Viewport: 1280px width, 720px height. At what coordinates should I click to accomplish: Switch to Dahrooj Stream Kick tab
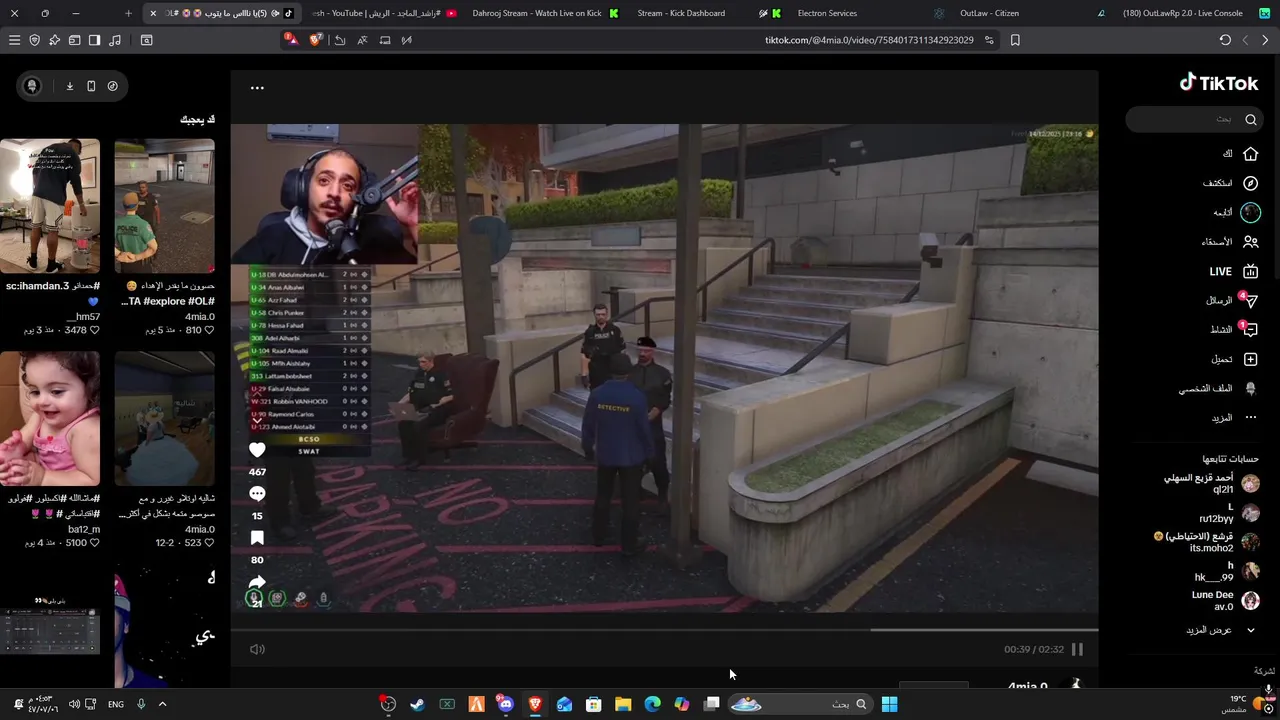[x=545, y=13]
